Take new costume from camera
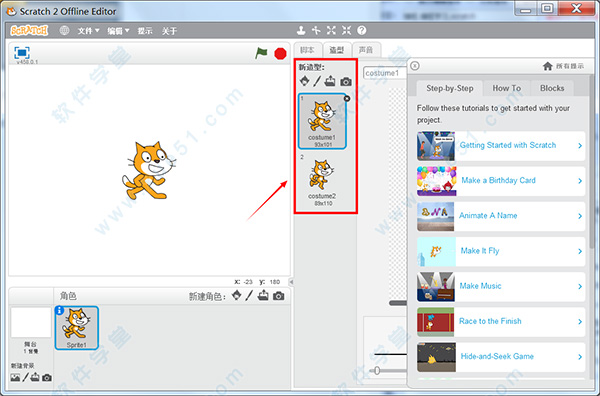 [x=346, y=81]
